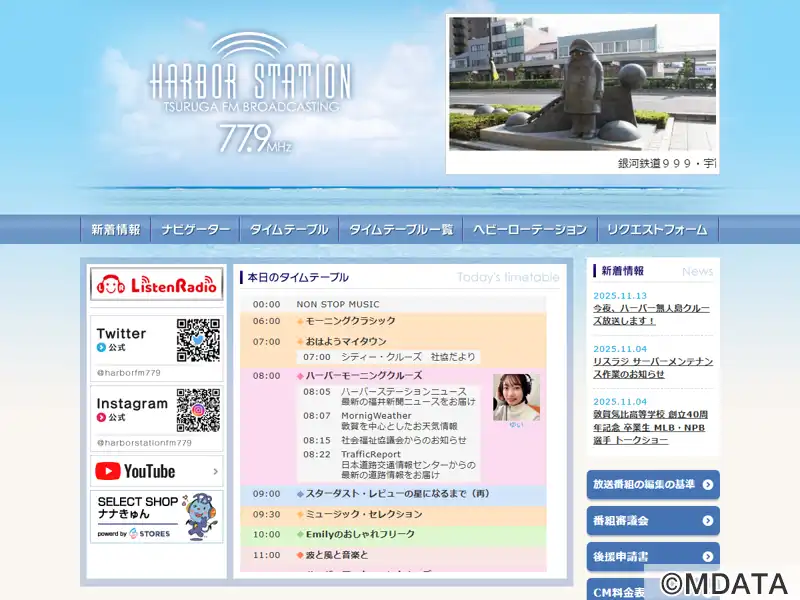The height and width of the screenshot is (600, 800).
Task: Open the SELECT SHOP ナナきゅん banner
Action: [x=156, y=517]
